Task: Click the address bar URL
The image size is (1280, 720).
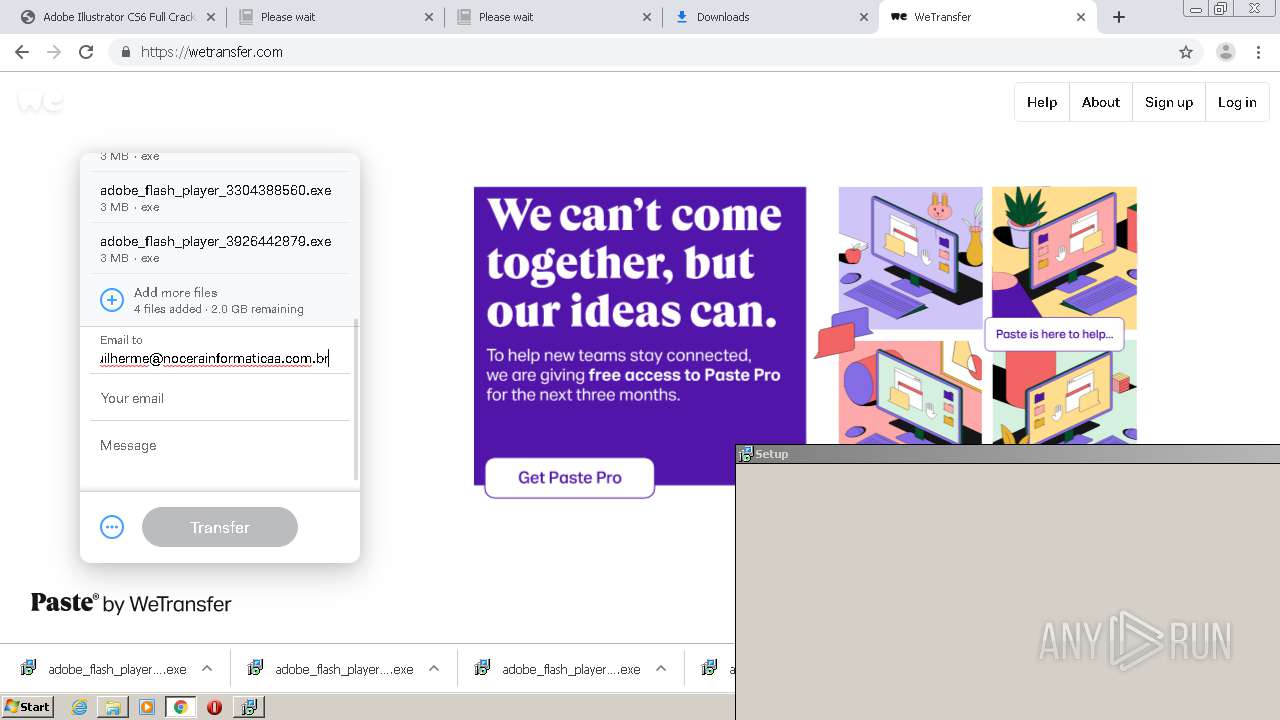Action: (212, 52)
